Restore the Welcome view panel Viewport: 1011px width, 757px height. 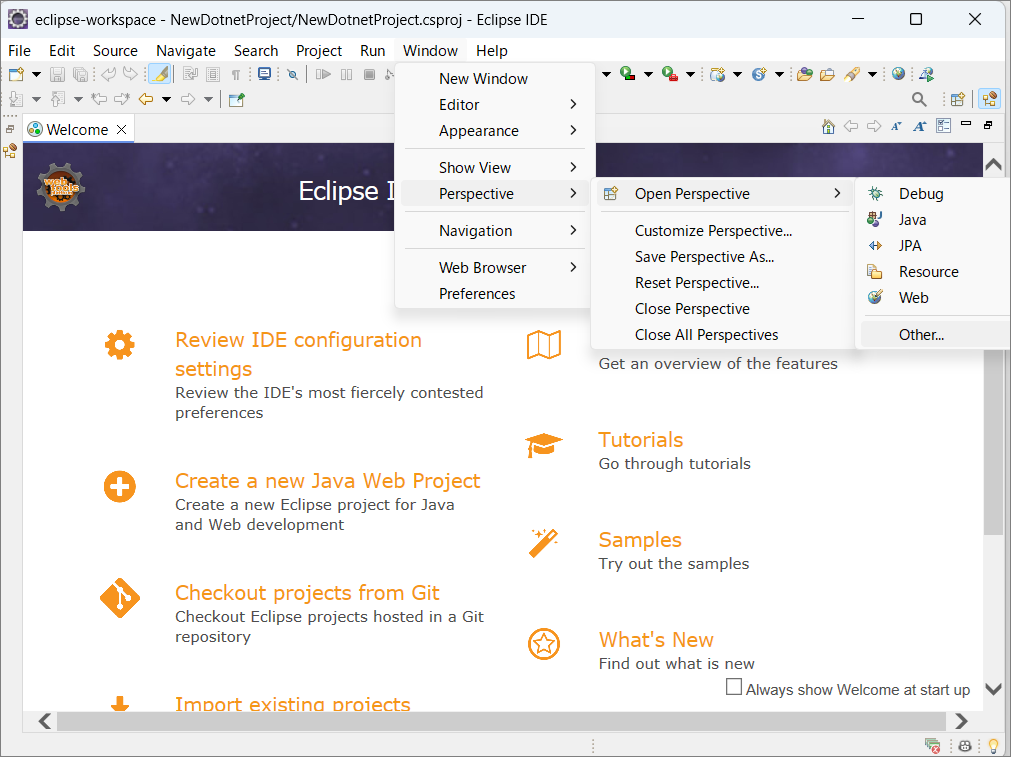point(988,125)
